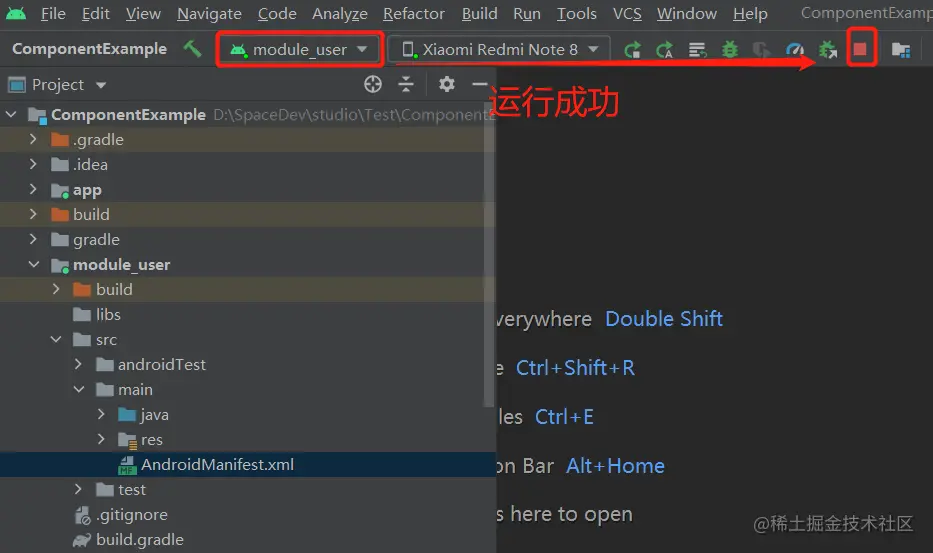Select the app module row
The height and width of the screenshot is (553, 933).
point(247,189)
